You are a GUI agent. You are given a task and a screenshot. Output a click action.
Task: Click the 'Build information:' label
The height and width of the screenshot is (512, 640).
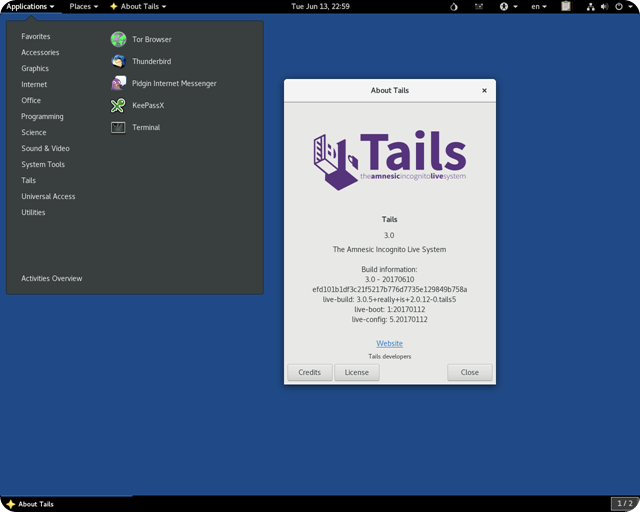point(389,269)
